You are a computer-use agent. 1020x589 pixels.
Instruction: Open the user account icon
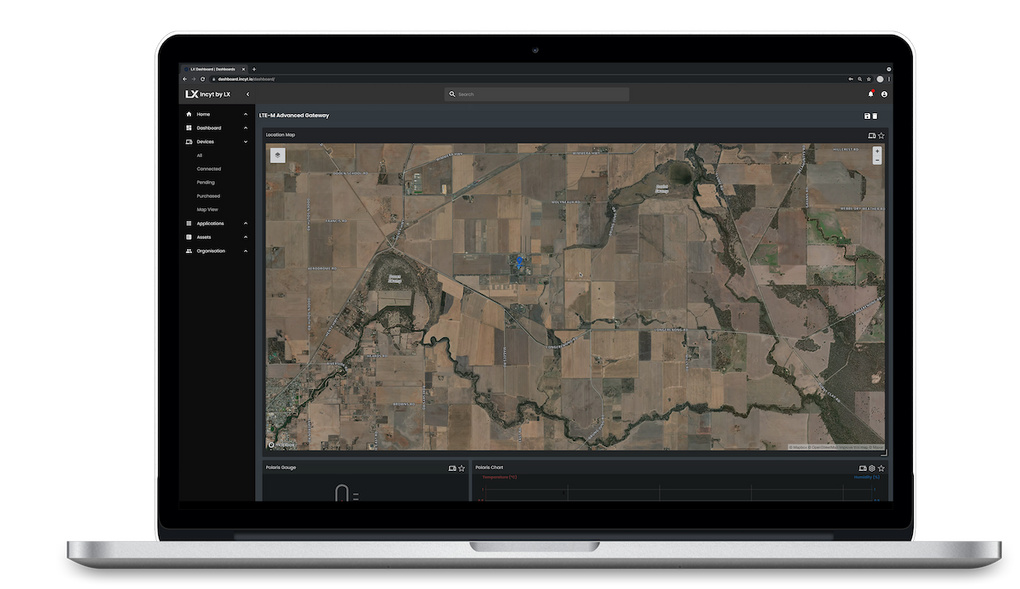(x=884, y=94)
